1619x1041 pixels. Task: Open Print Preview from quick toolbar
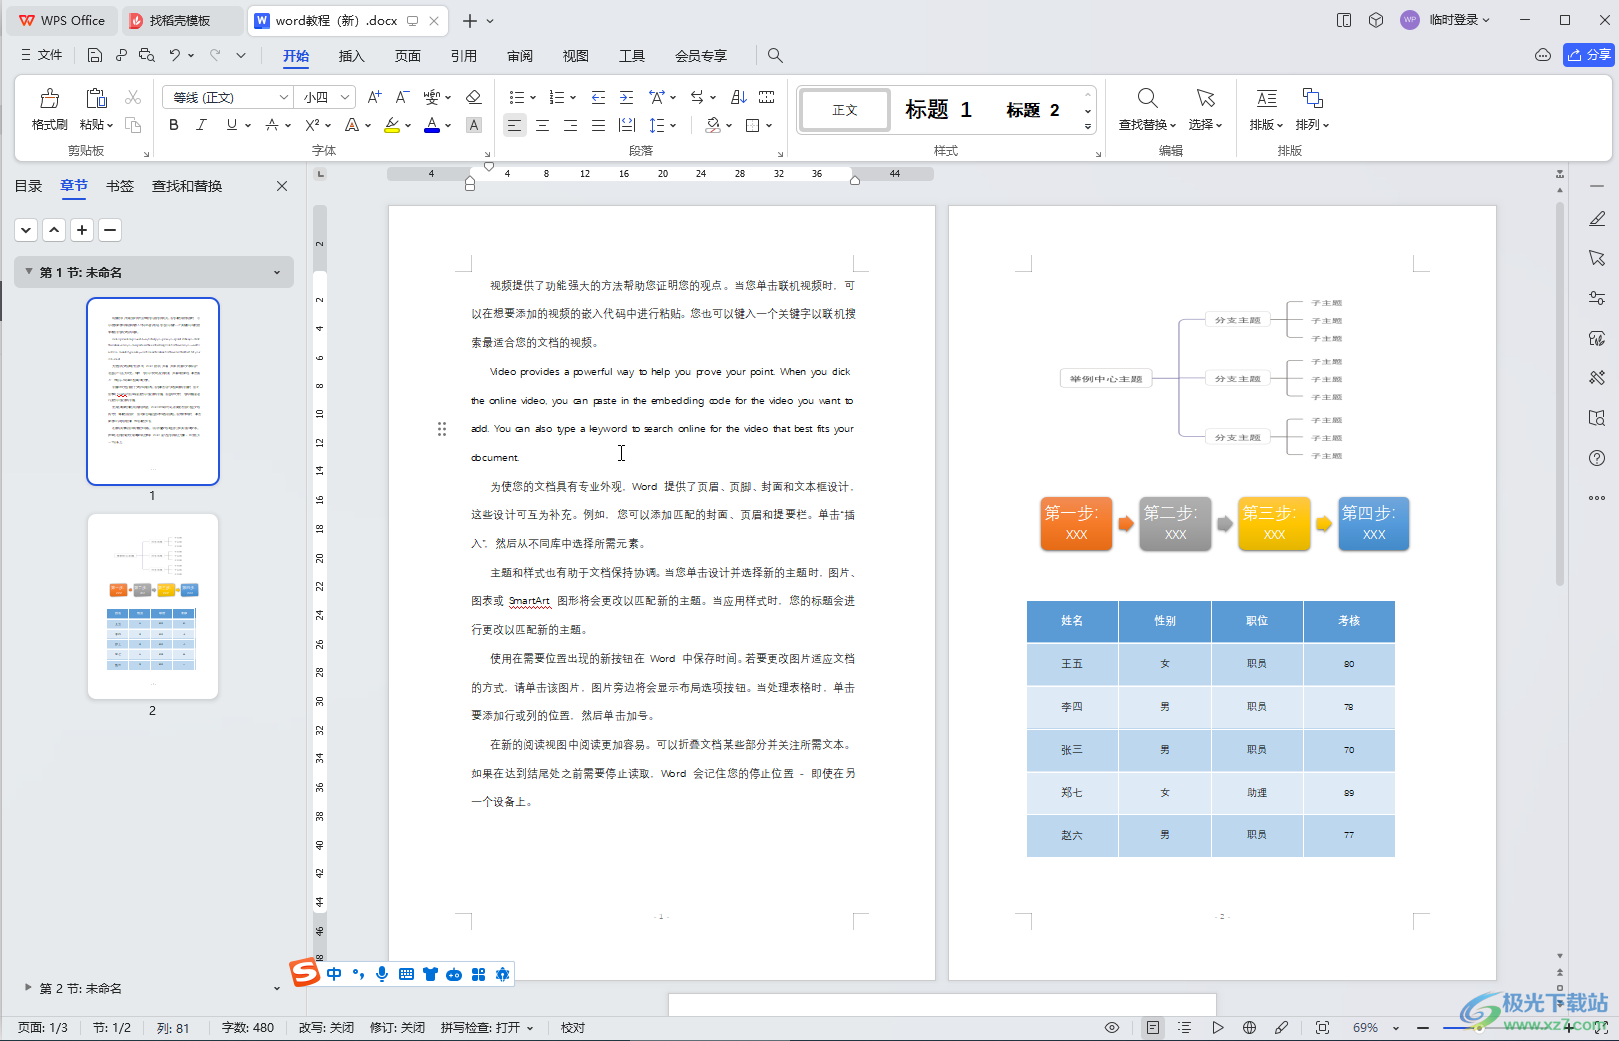tap(147, 55)
